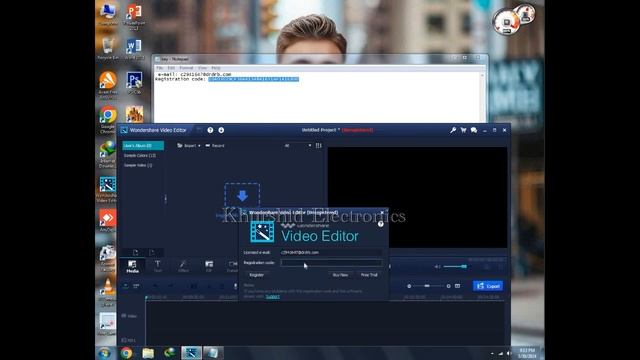
Task: Select Sample Colors in media library
Action: (140, 156)
